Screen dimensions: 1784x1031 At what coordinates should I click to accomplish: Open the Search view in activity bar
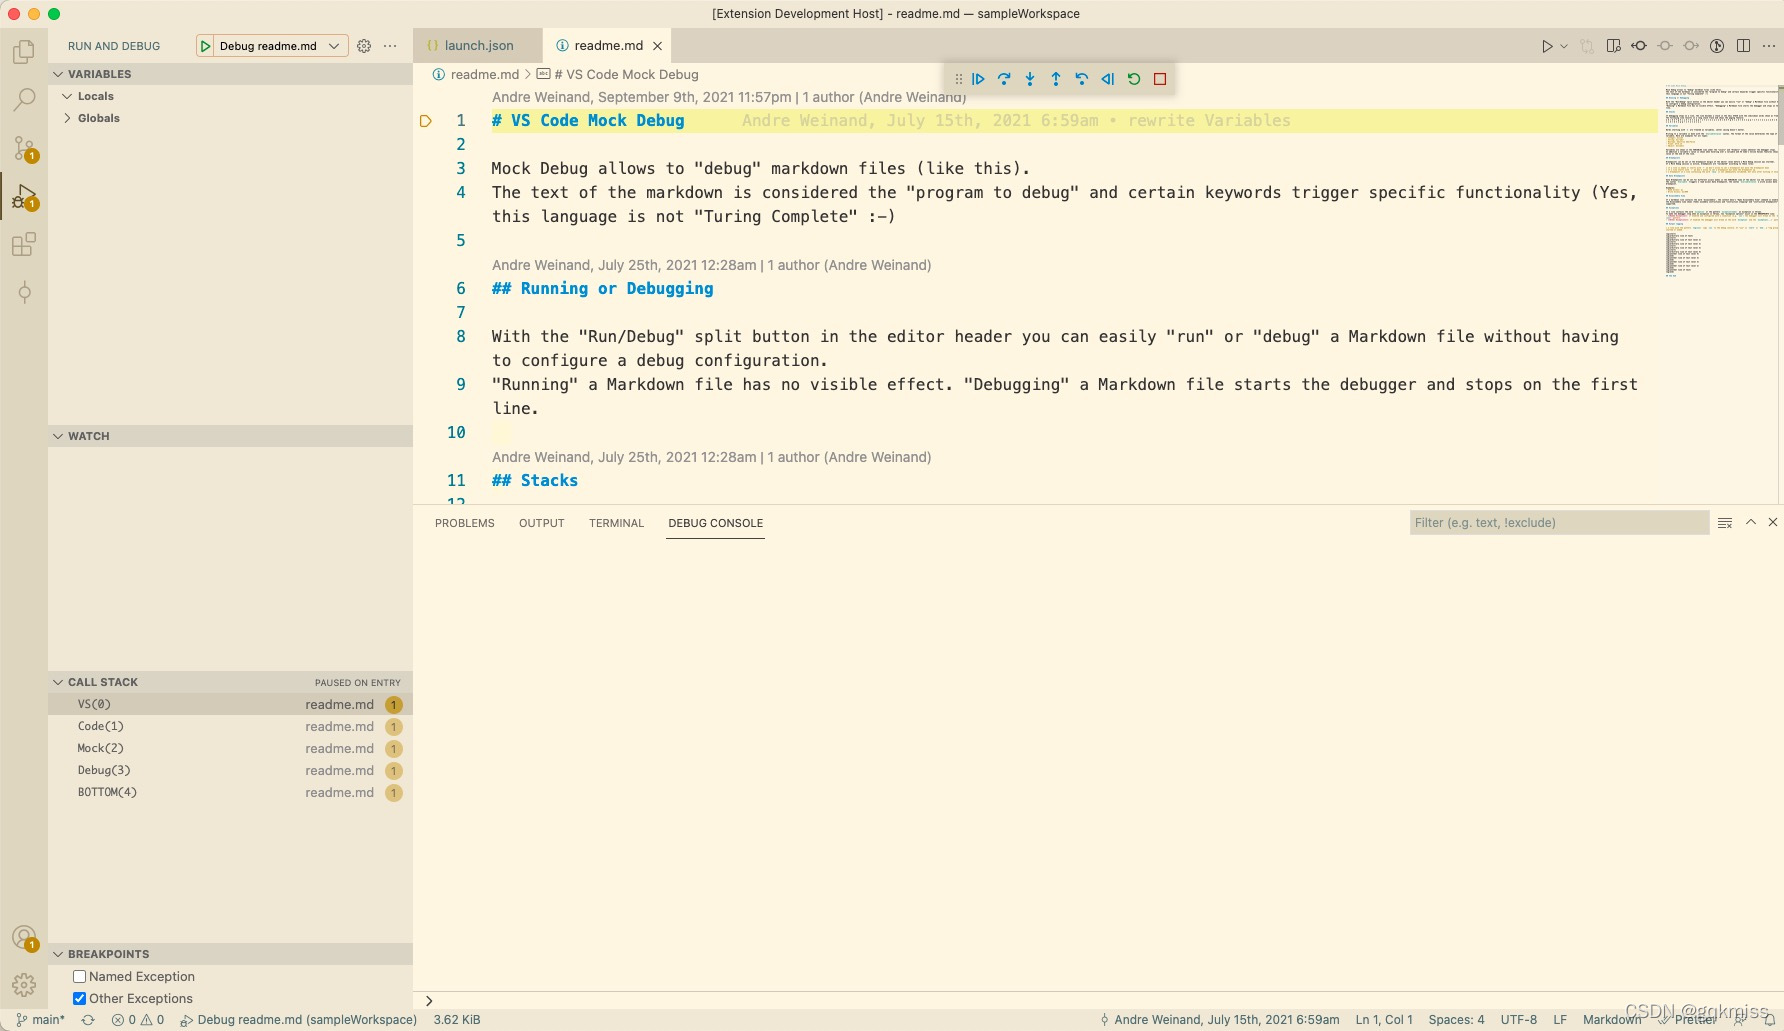coord(24,99)
